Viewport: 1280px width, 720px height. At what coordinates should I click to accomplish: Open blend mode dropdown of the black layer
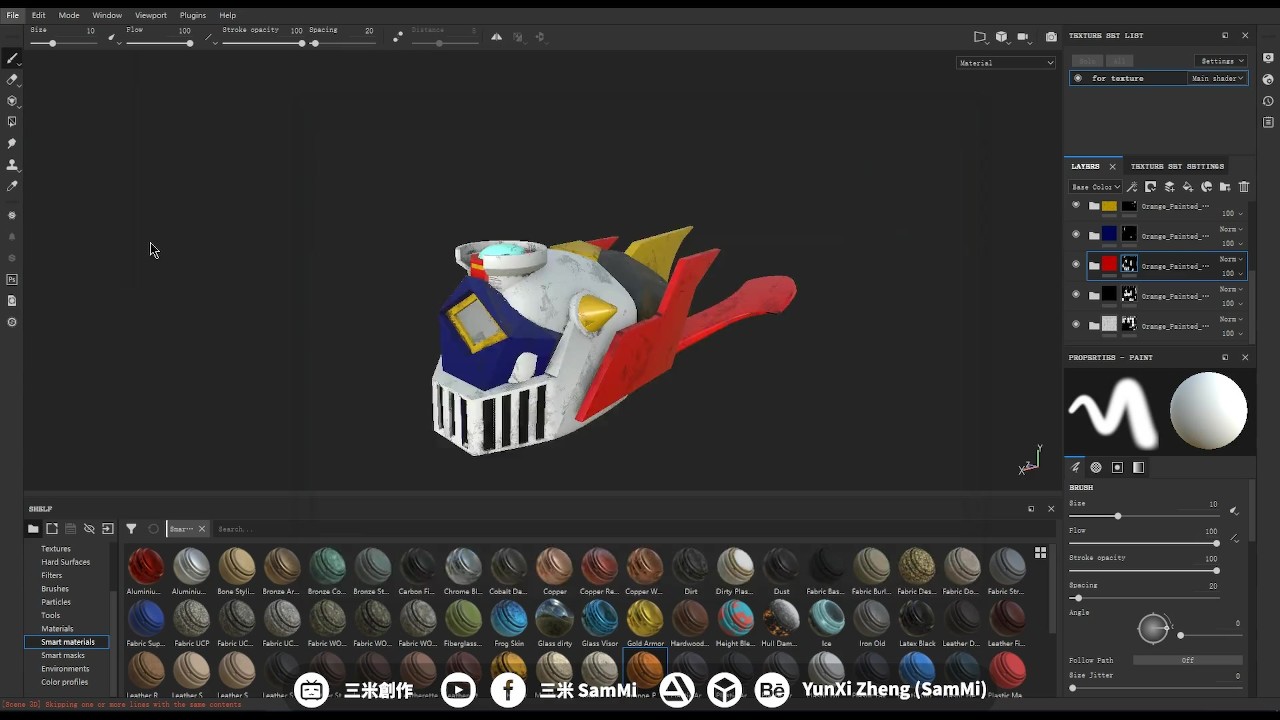(x=1232, y=289)
